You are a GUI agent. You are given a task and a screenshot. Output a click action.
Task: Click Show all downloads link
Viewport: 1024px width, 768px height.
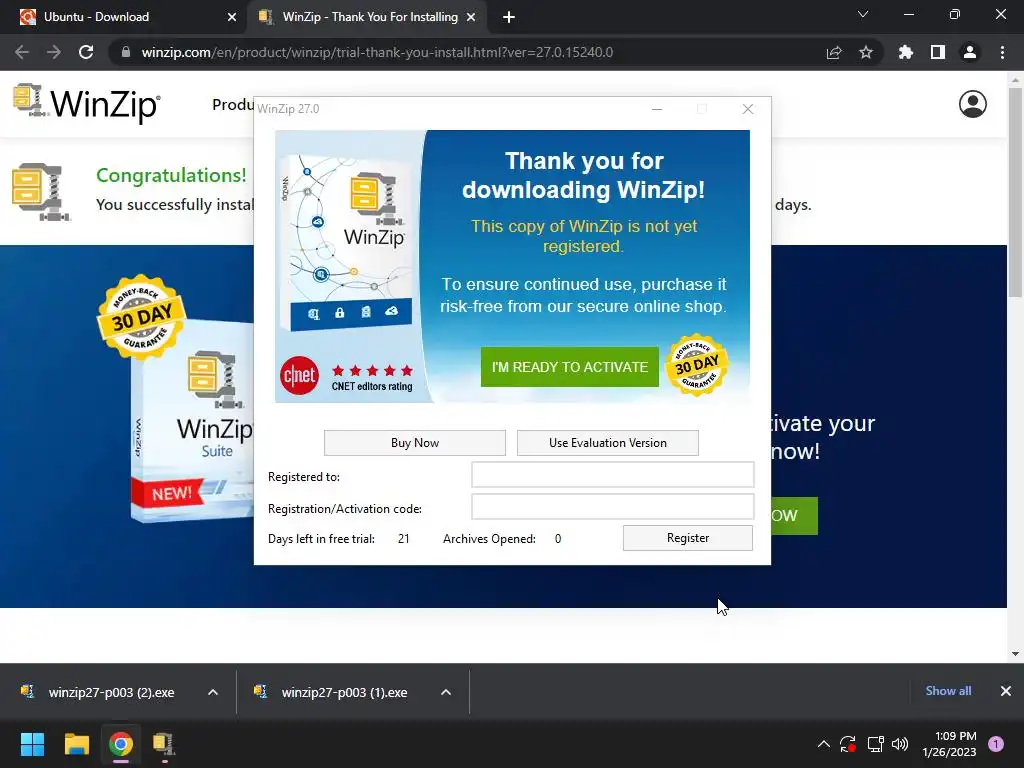tap(948, 691)
